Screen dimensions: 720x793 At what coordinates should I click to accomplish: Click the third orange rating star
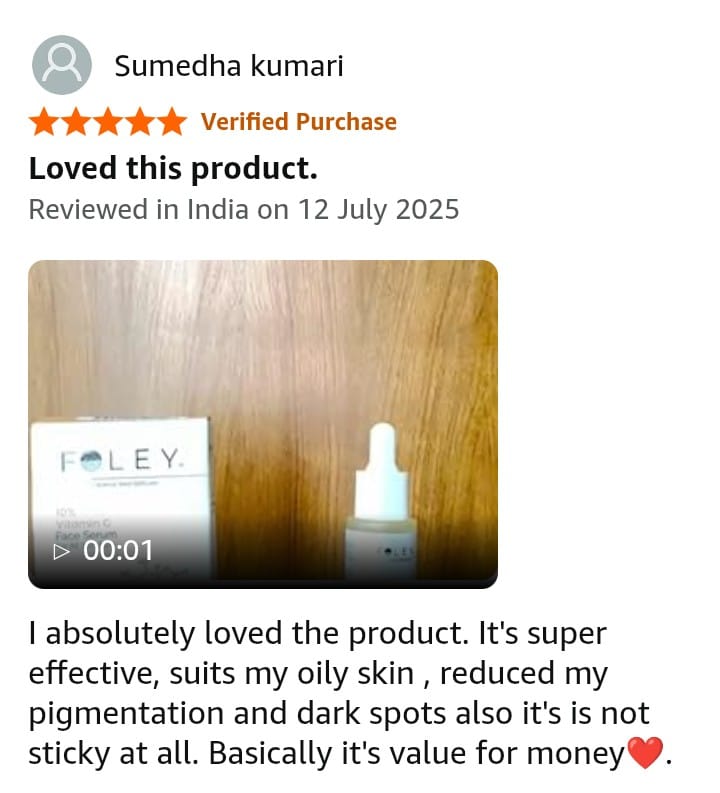click(108, 122)
